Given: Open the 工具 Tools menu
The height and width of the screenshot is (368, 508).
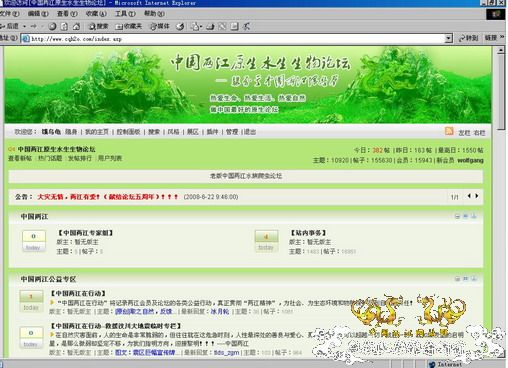Looking at the screenshot, I should pyautogui.click(x=125, y=14).
